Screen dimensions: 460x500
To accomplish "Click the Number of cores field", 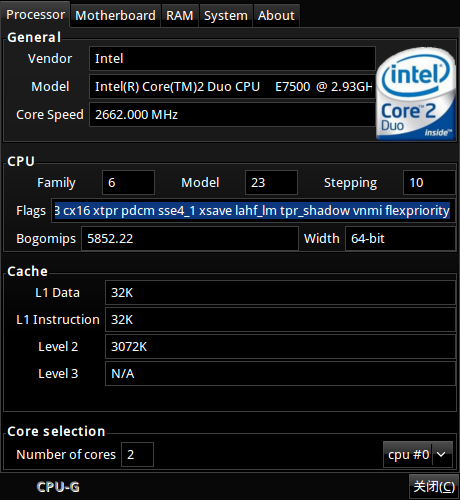I will pyautogui.click(x=137, y=455).
